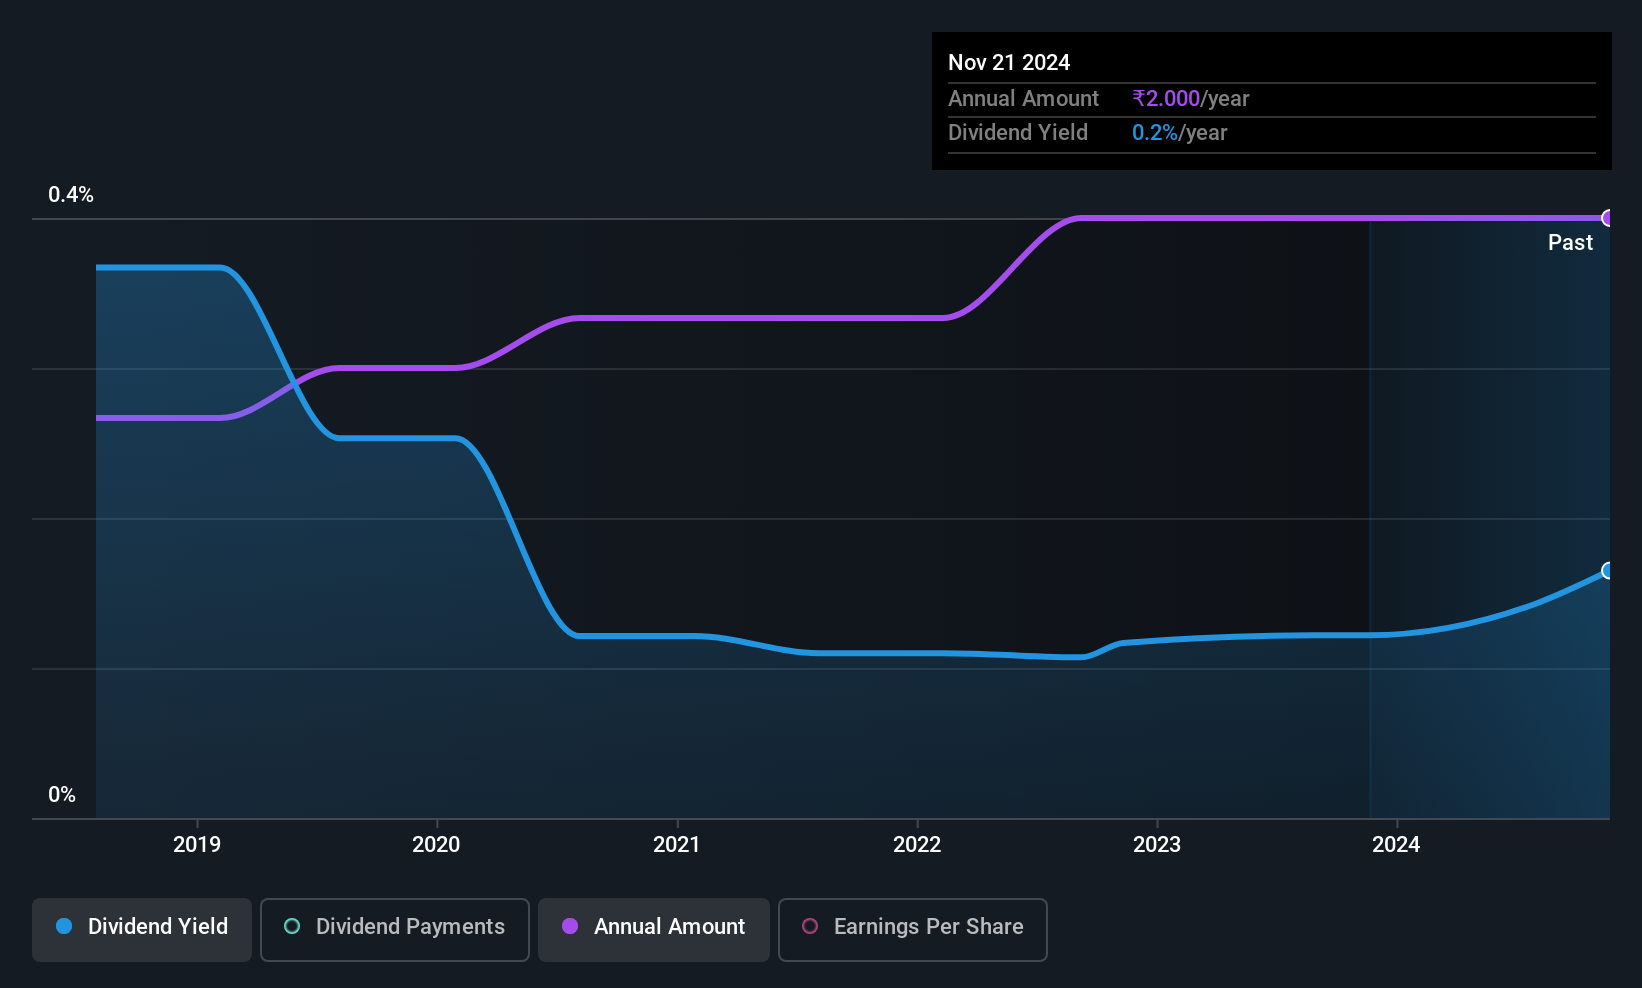Click the blue Dividend Yield endpoint marker
This screenshot has width=1642, height=988.
(x=1608, y=571)
